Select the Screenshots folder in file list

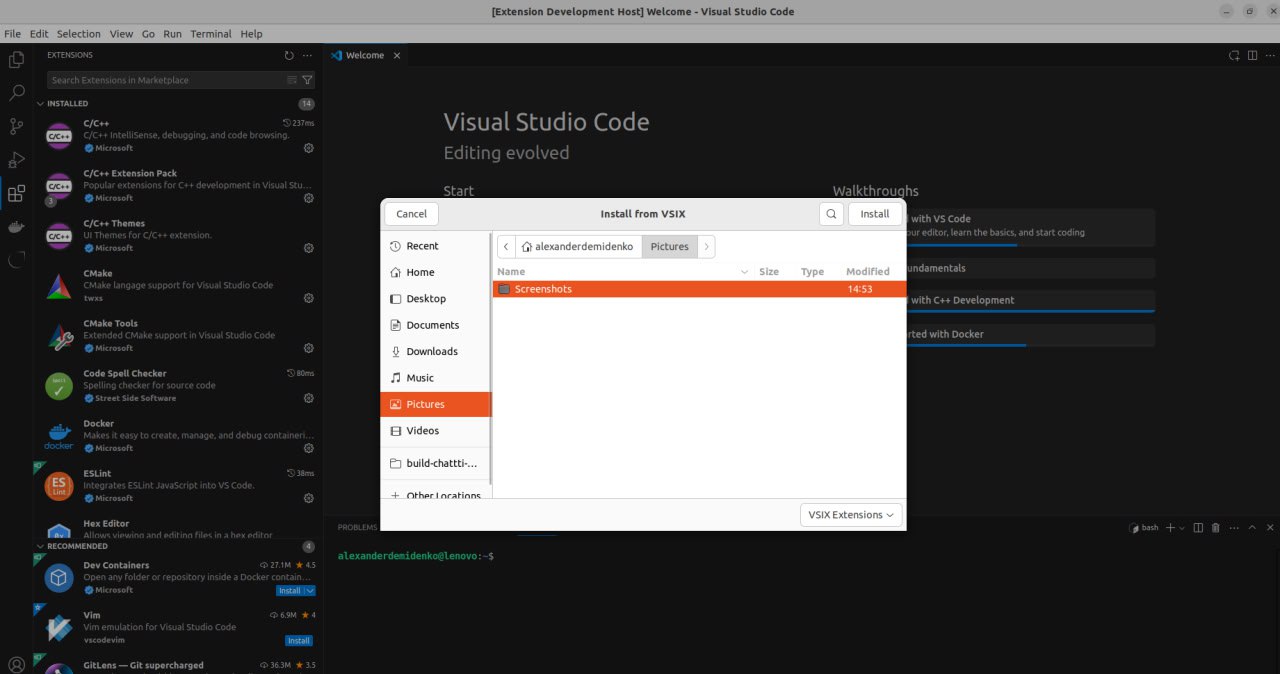544,289
